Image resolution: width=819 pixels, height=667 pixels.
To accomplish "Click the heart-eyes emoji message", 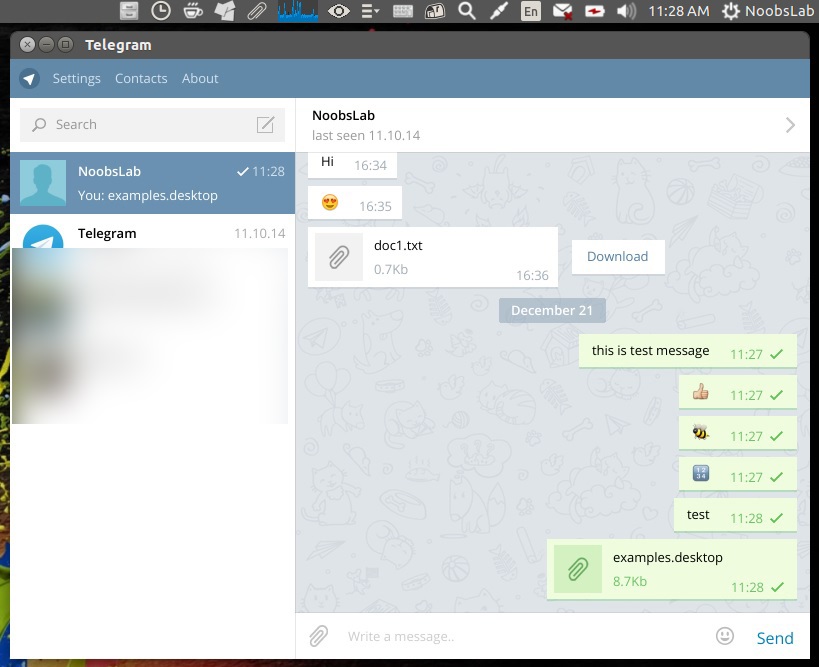I will [x=355, y=203].
